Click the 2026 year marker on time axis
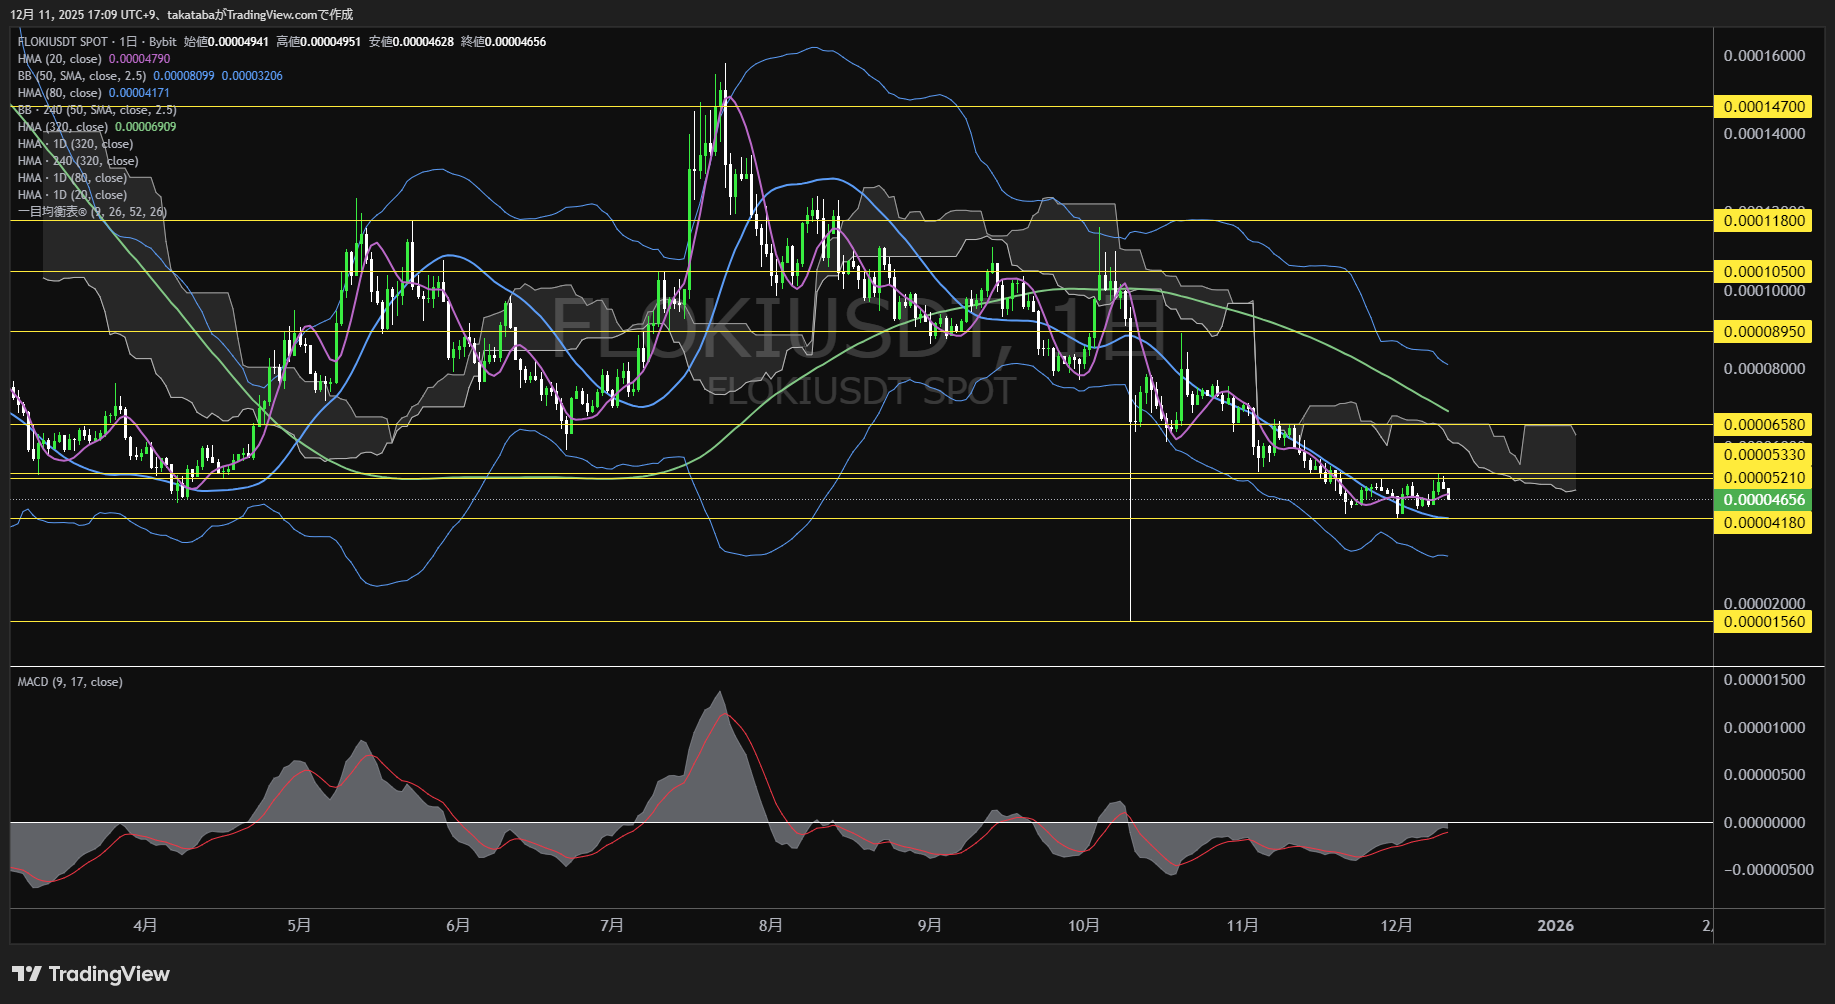The height and width of the screenshot is (1004, 1835). 1555,926
